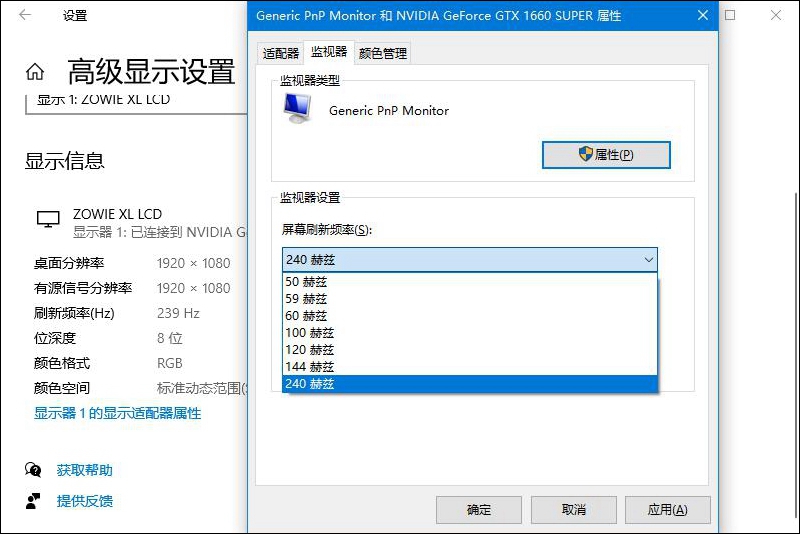This screenshot has height=534, width=800.
Task: Open the 显示 1: ZOWIE XL LCD selector
Action: (136, 104)
